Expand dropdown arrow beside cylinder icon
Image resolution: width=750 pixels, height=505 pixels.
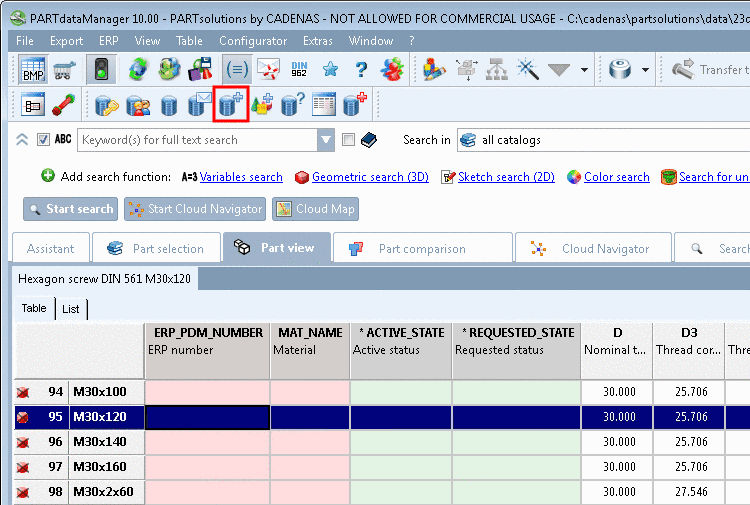645,70
